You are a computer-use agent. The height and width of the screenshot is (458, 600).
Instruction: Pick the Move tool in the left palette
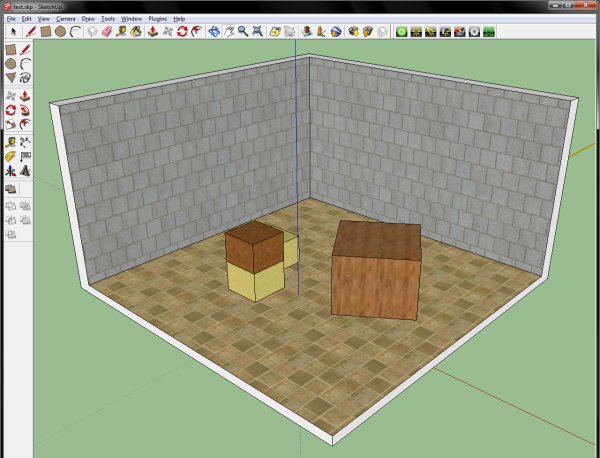11,96
